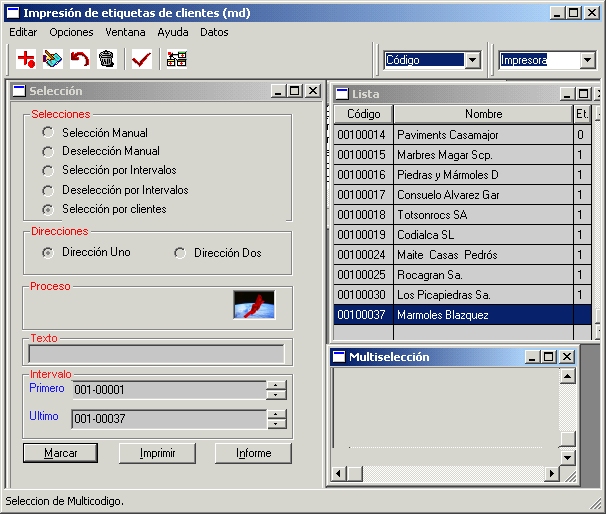This screenshot has height=514, width=606.
Task: Click the tree structure toolbar icon
Action: pyautogui.click(x=177, y=59)
